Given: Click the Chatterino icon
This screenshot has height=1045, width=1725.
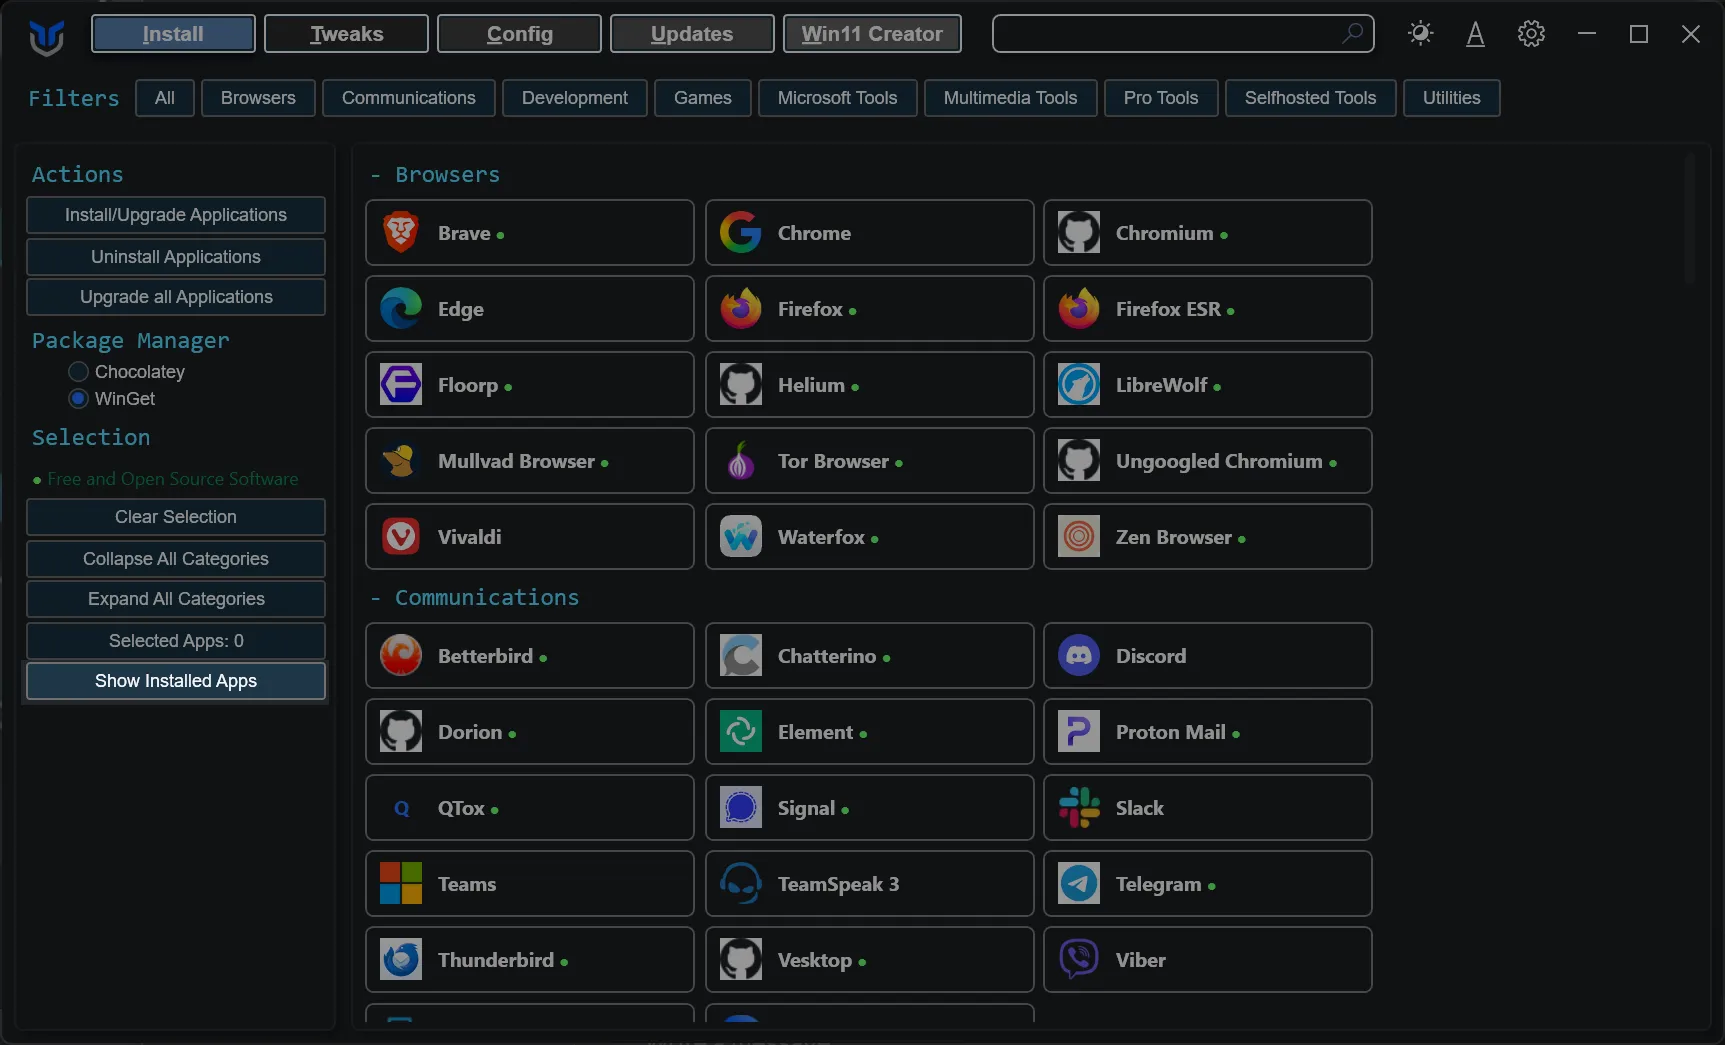Looking at the screenshot, I should [741, 656].
